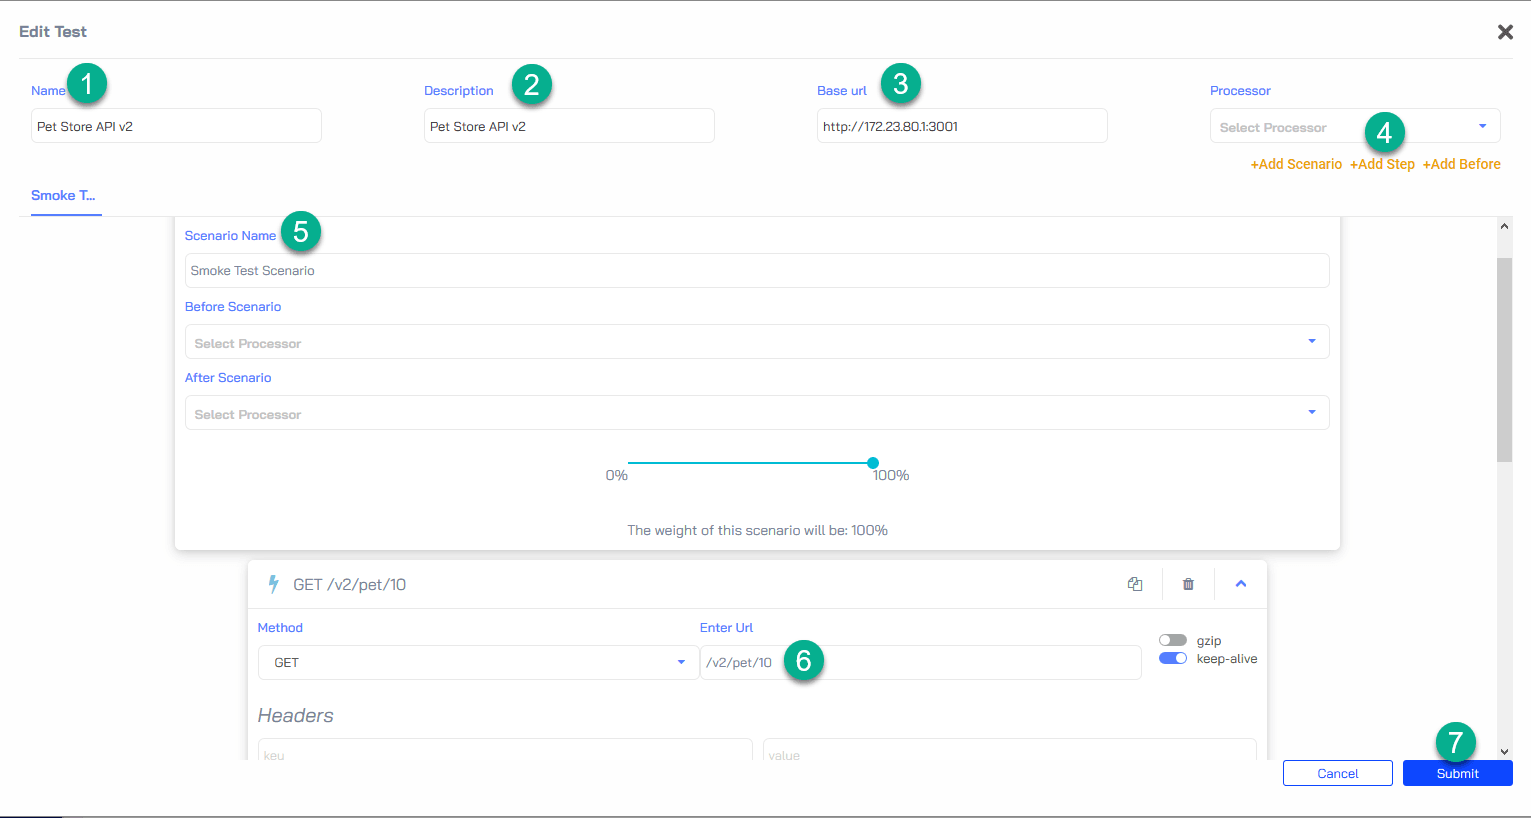Click the lightning bolt icon on the GET step
This screenshot has height=818, width=1531.
coord(272,583)
